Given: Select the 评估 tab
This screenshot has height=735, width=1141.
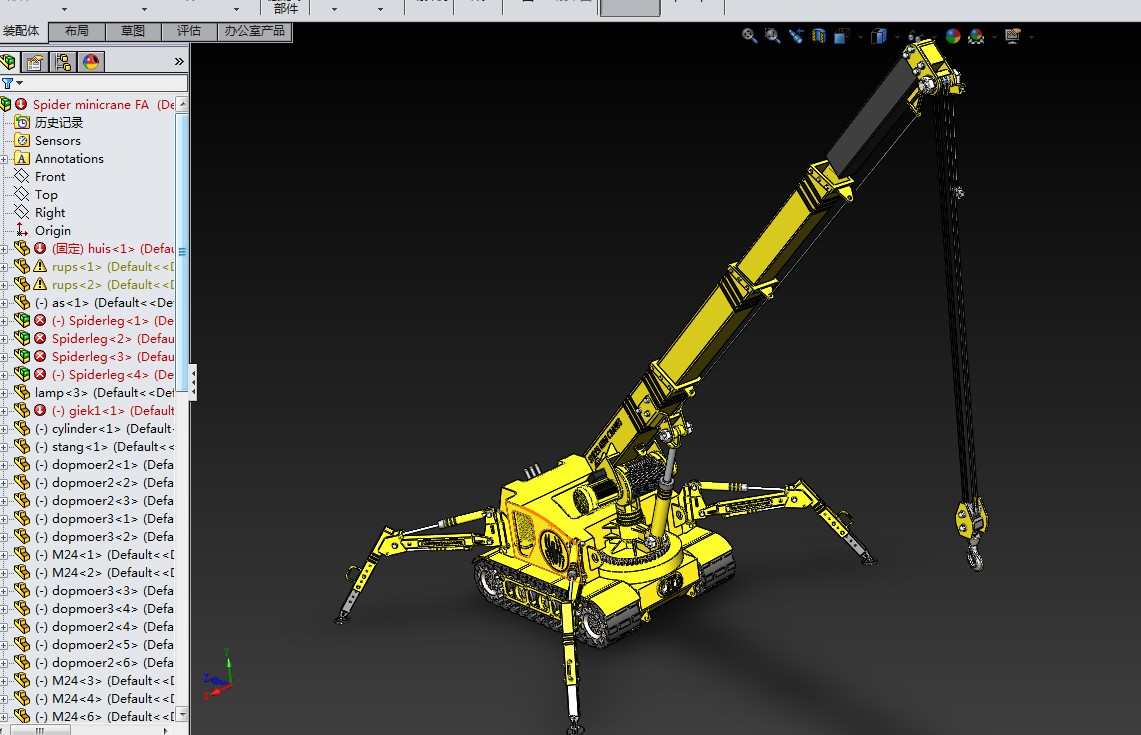Looking at the screenshot, I should 189,31.
